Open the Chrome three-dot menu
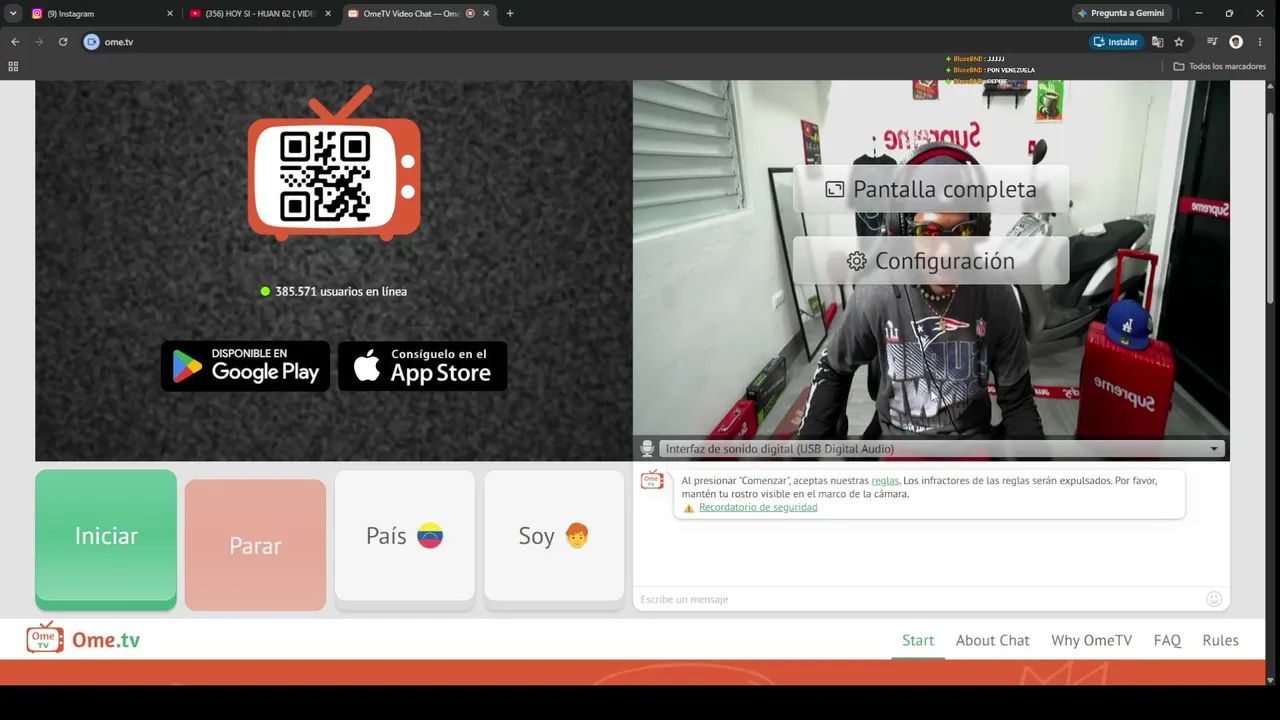Image resolution: width=1280 pixels, height=720 pixels. click(x=1260, y=42)
